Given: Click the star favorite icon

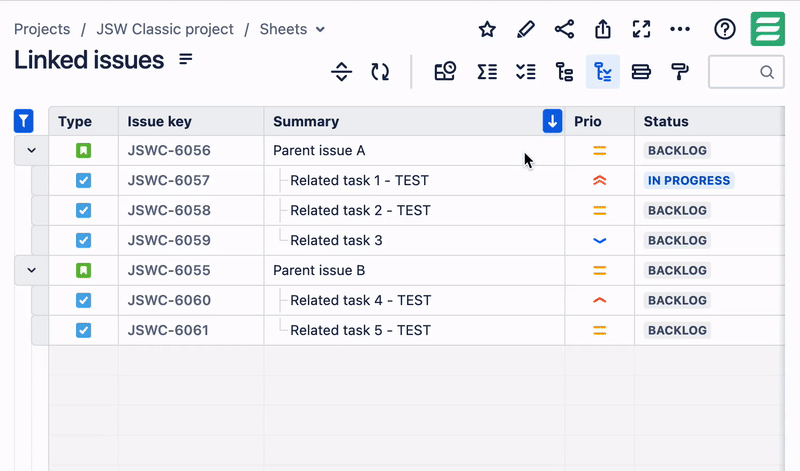Looking at the screenshot, I should pos(487,29).
